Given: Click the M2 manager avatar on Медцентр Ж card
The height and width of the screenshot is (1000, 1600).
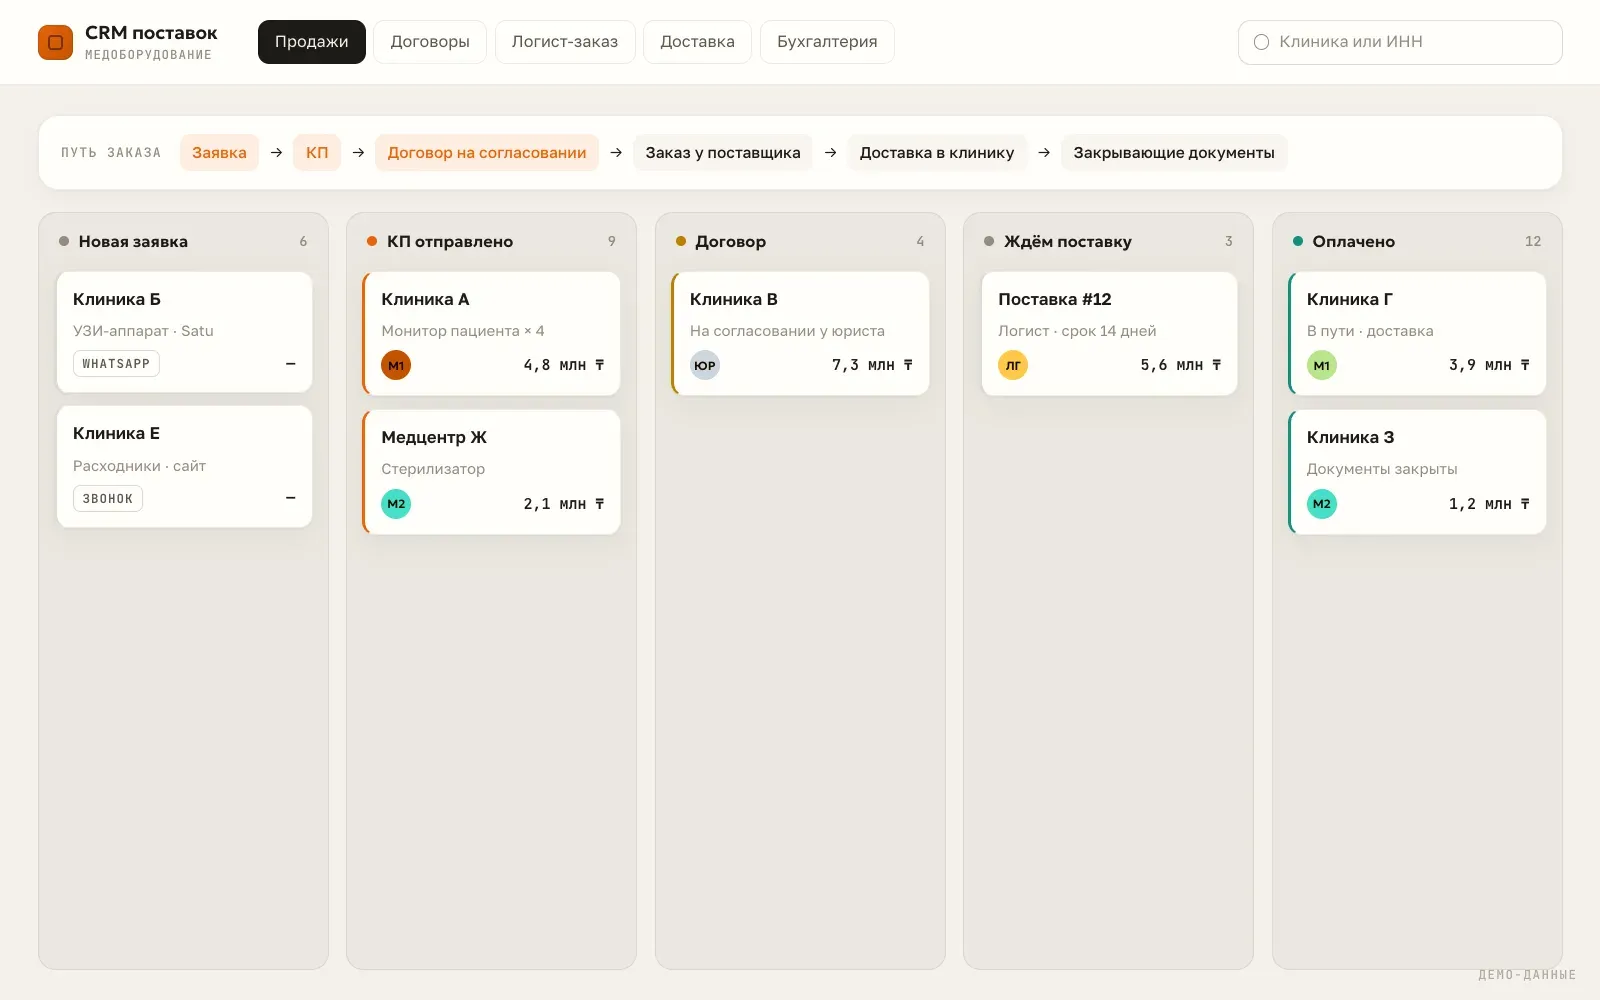Looking at the screenshot, I should point(396,504).
